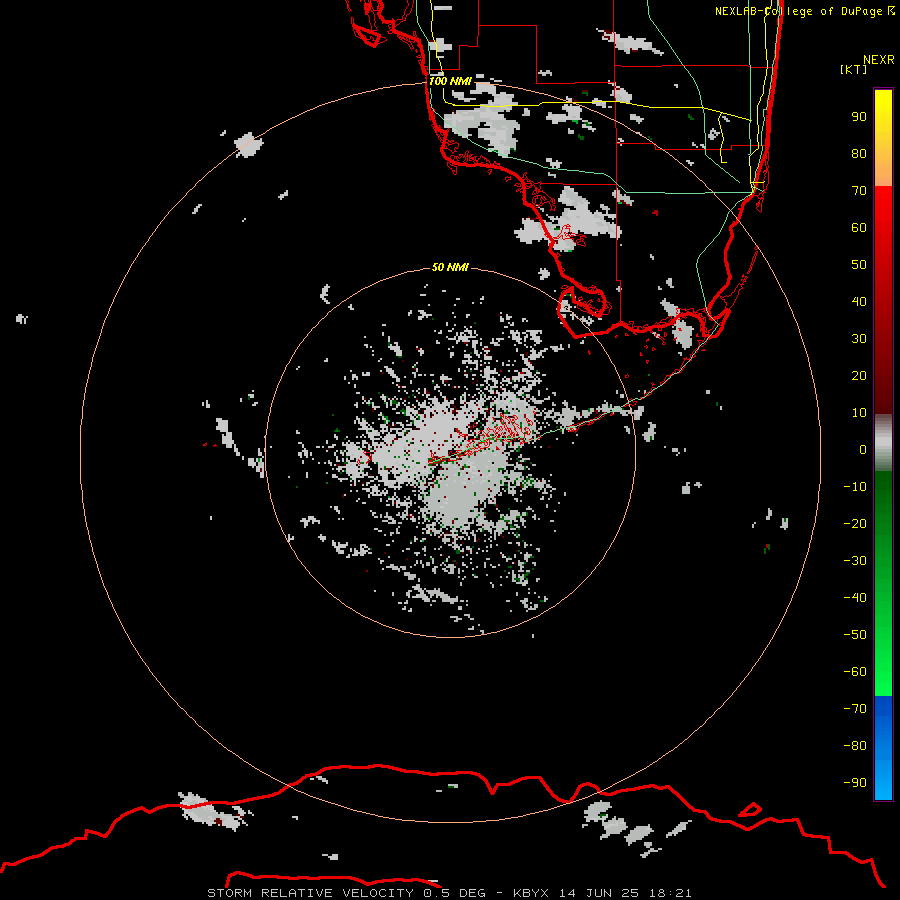Click the 10 value on the color scale
The height and width of the screenshot is (900, 900).
pos(859,413)
